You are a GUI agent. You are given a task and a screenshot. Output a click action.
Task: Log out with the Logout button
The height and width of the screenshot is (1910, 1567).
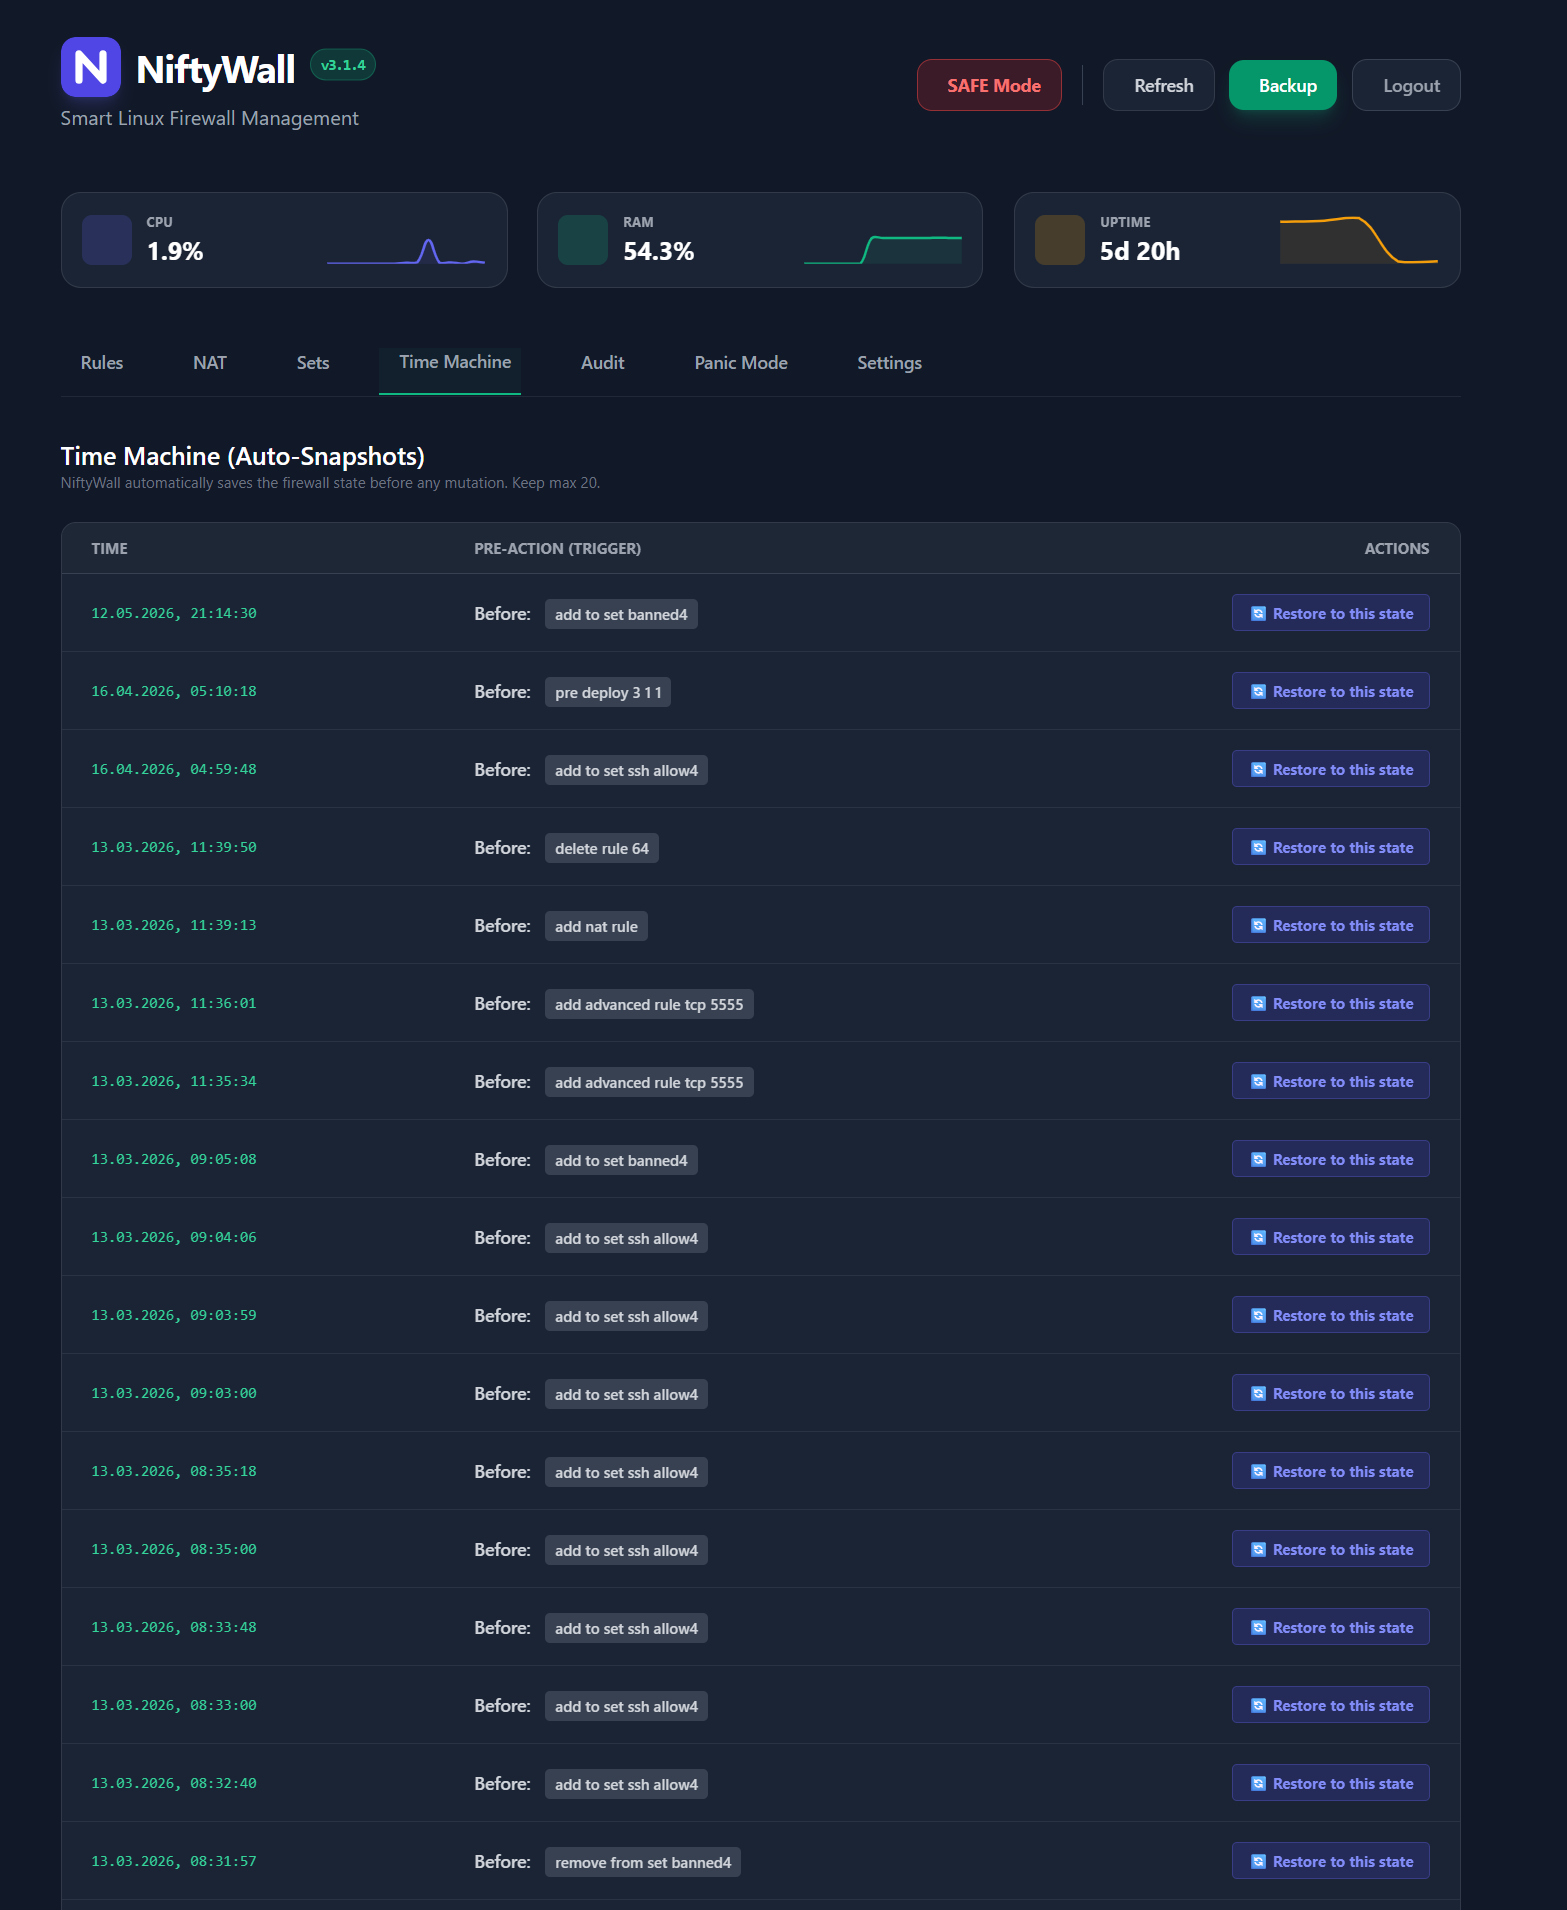tap(1406, 85)
